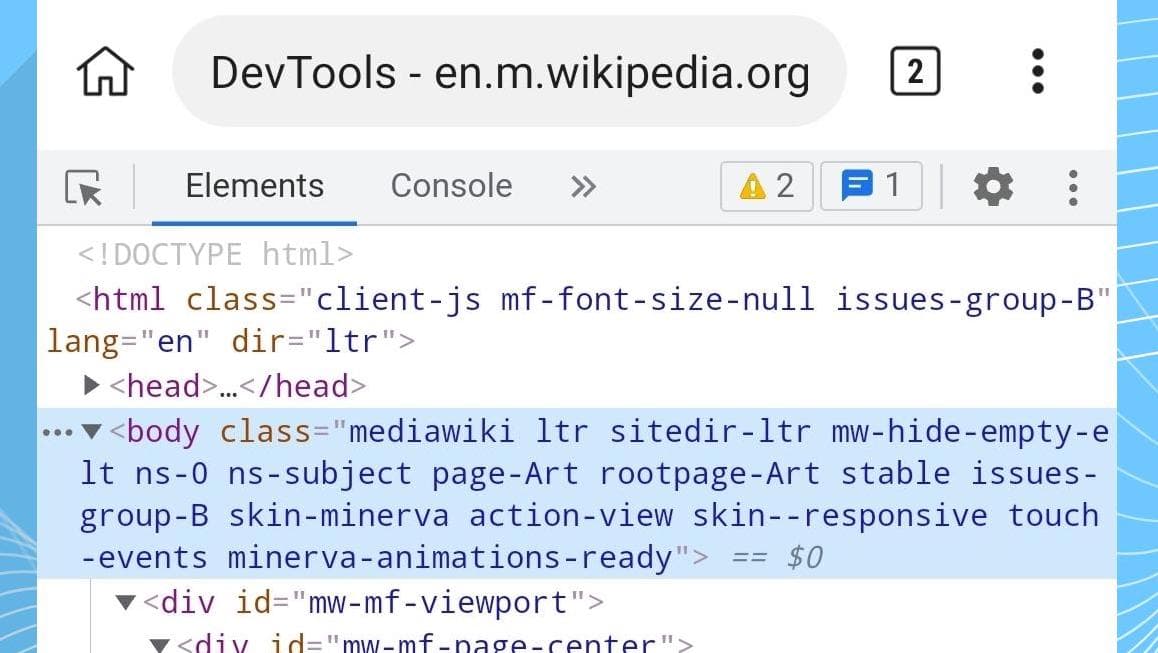Select the DOCTYPE html line

click(215, 254)
